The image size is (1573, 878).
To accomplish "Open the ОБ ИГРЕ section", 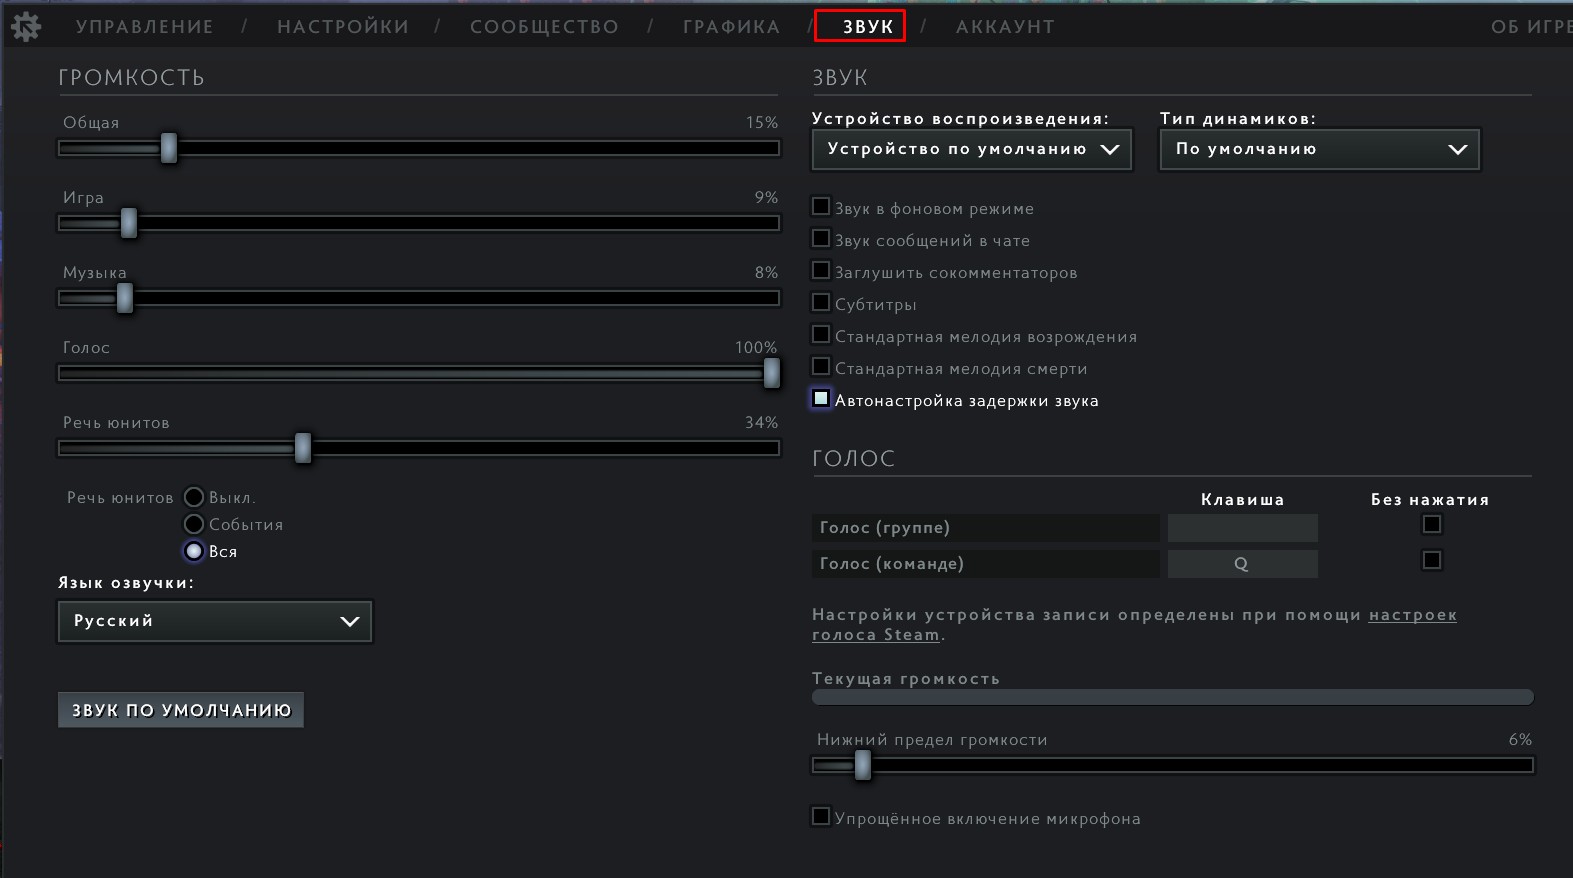I will pyautogui.click(x=1531, y=27).
